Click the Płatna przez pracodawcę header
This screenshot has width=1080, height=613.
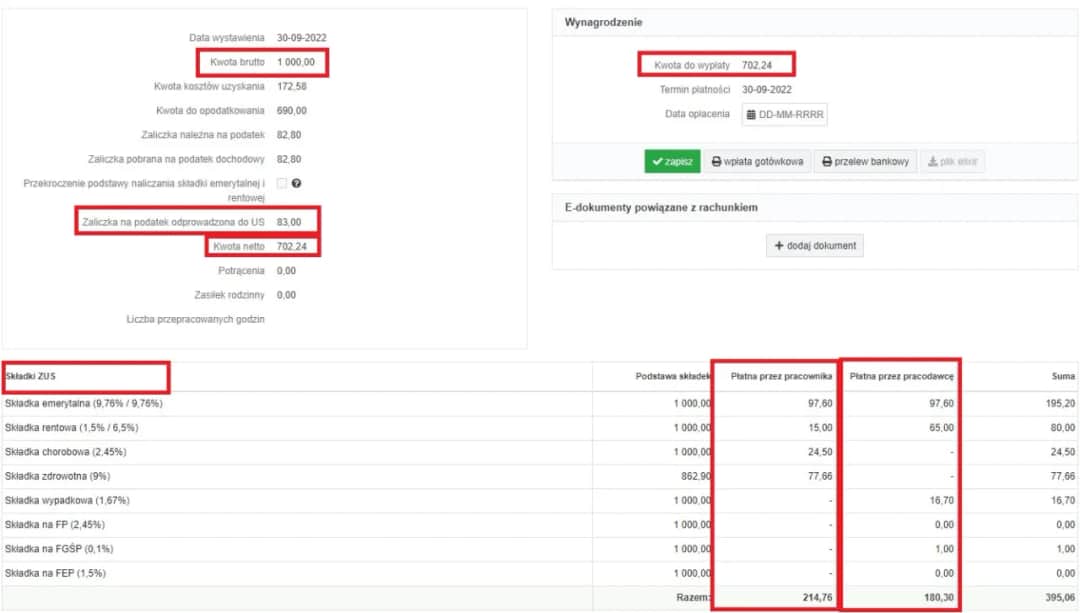point(900,377)
